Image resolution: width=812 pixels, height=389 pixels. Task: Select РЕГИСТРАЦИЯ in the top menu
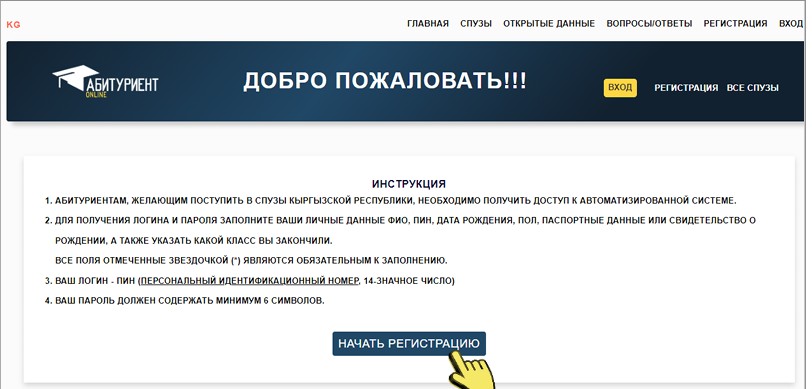pyautogui.click(x=735, y=23)
